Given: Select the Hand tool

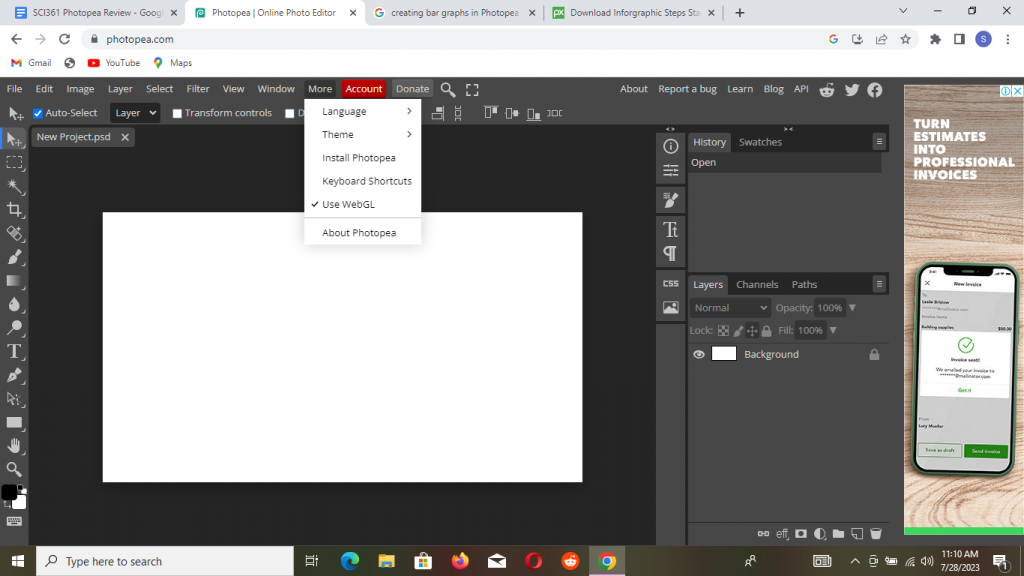Looking at the screenshot, I should point(15,446).
